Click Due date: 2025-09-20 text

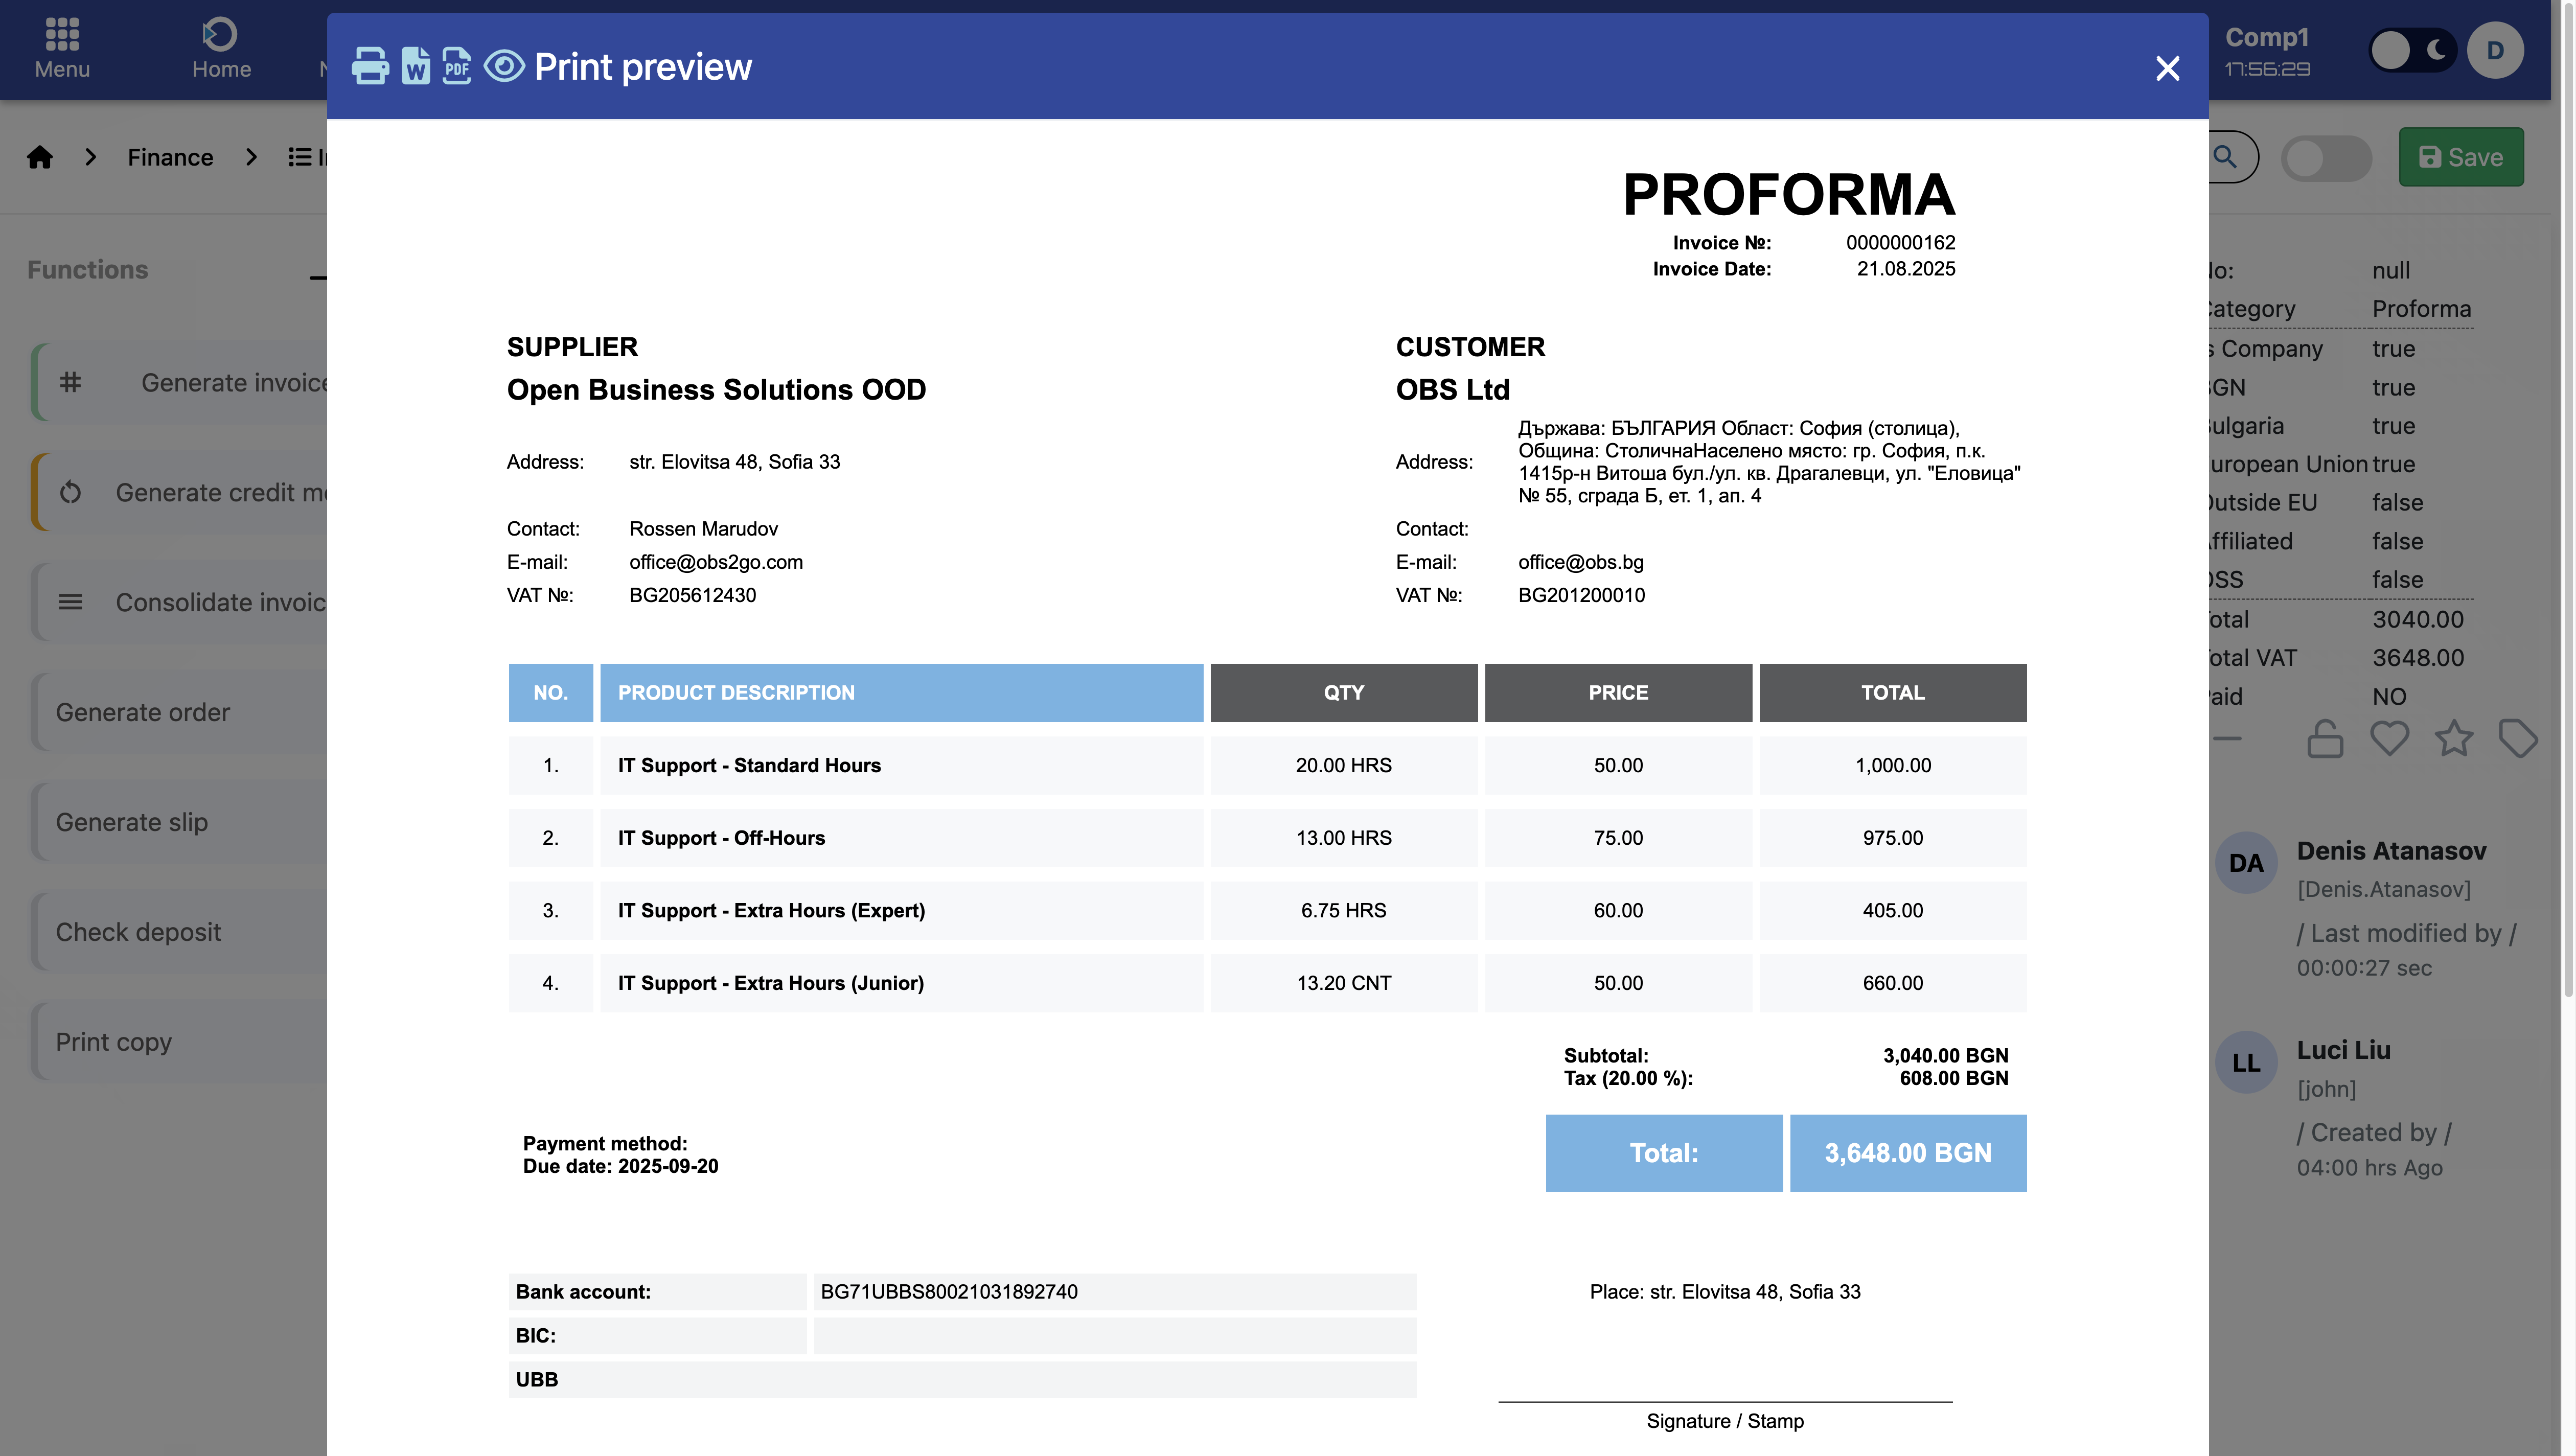(620, 1166)
